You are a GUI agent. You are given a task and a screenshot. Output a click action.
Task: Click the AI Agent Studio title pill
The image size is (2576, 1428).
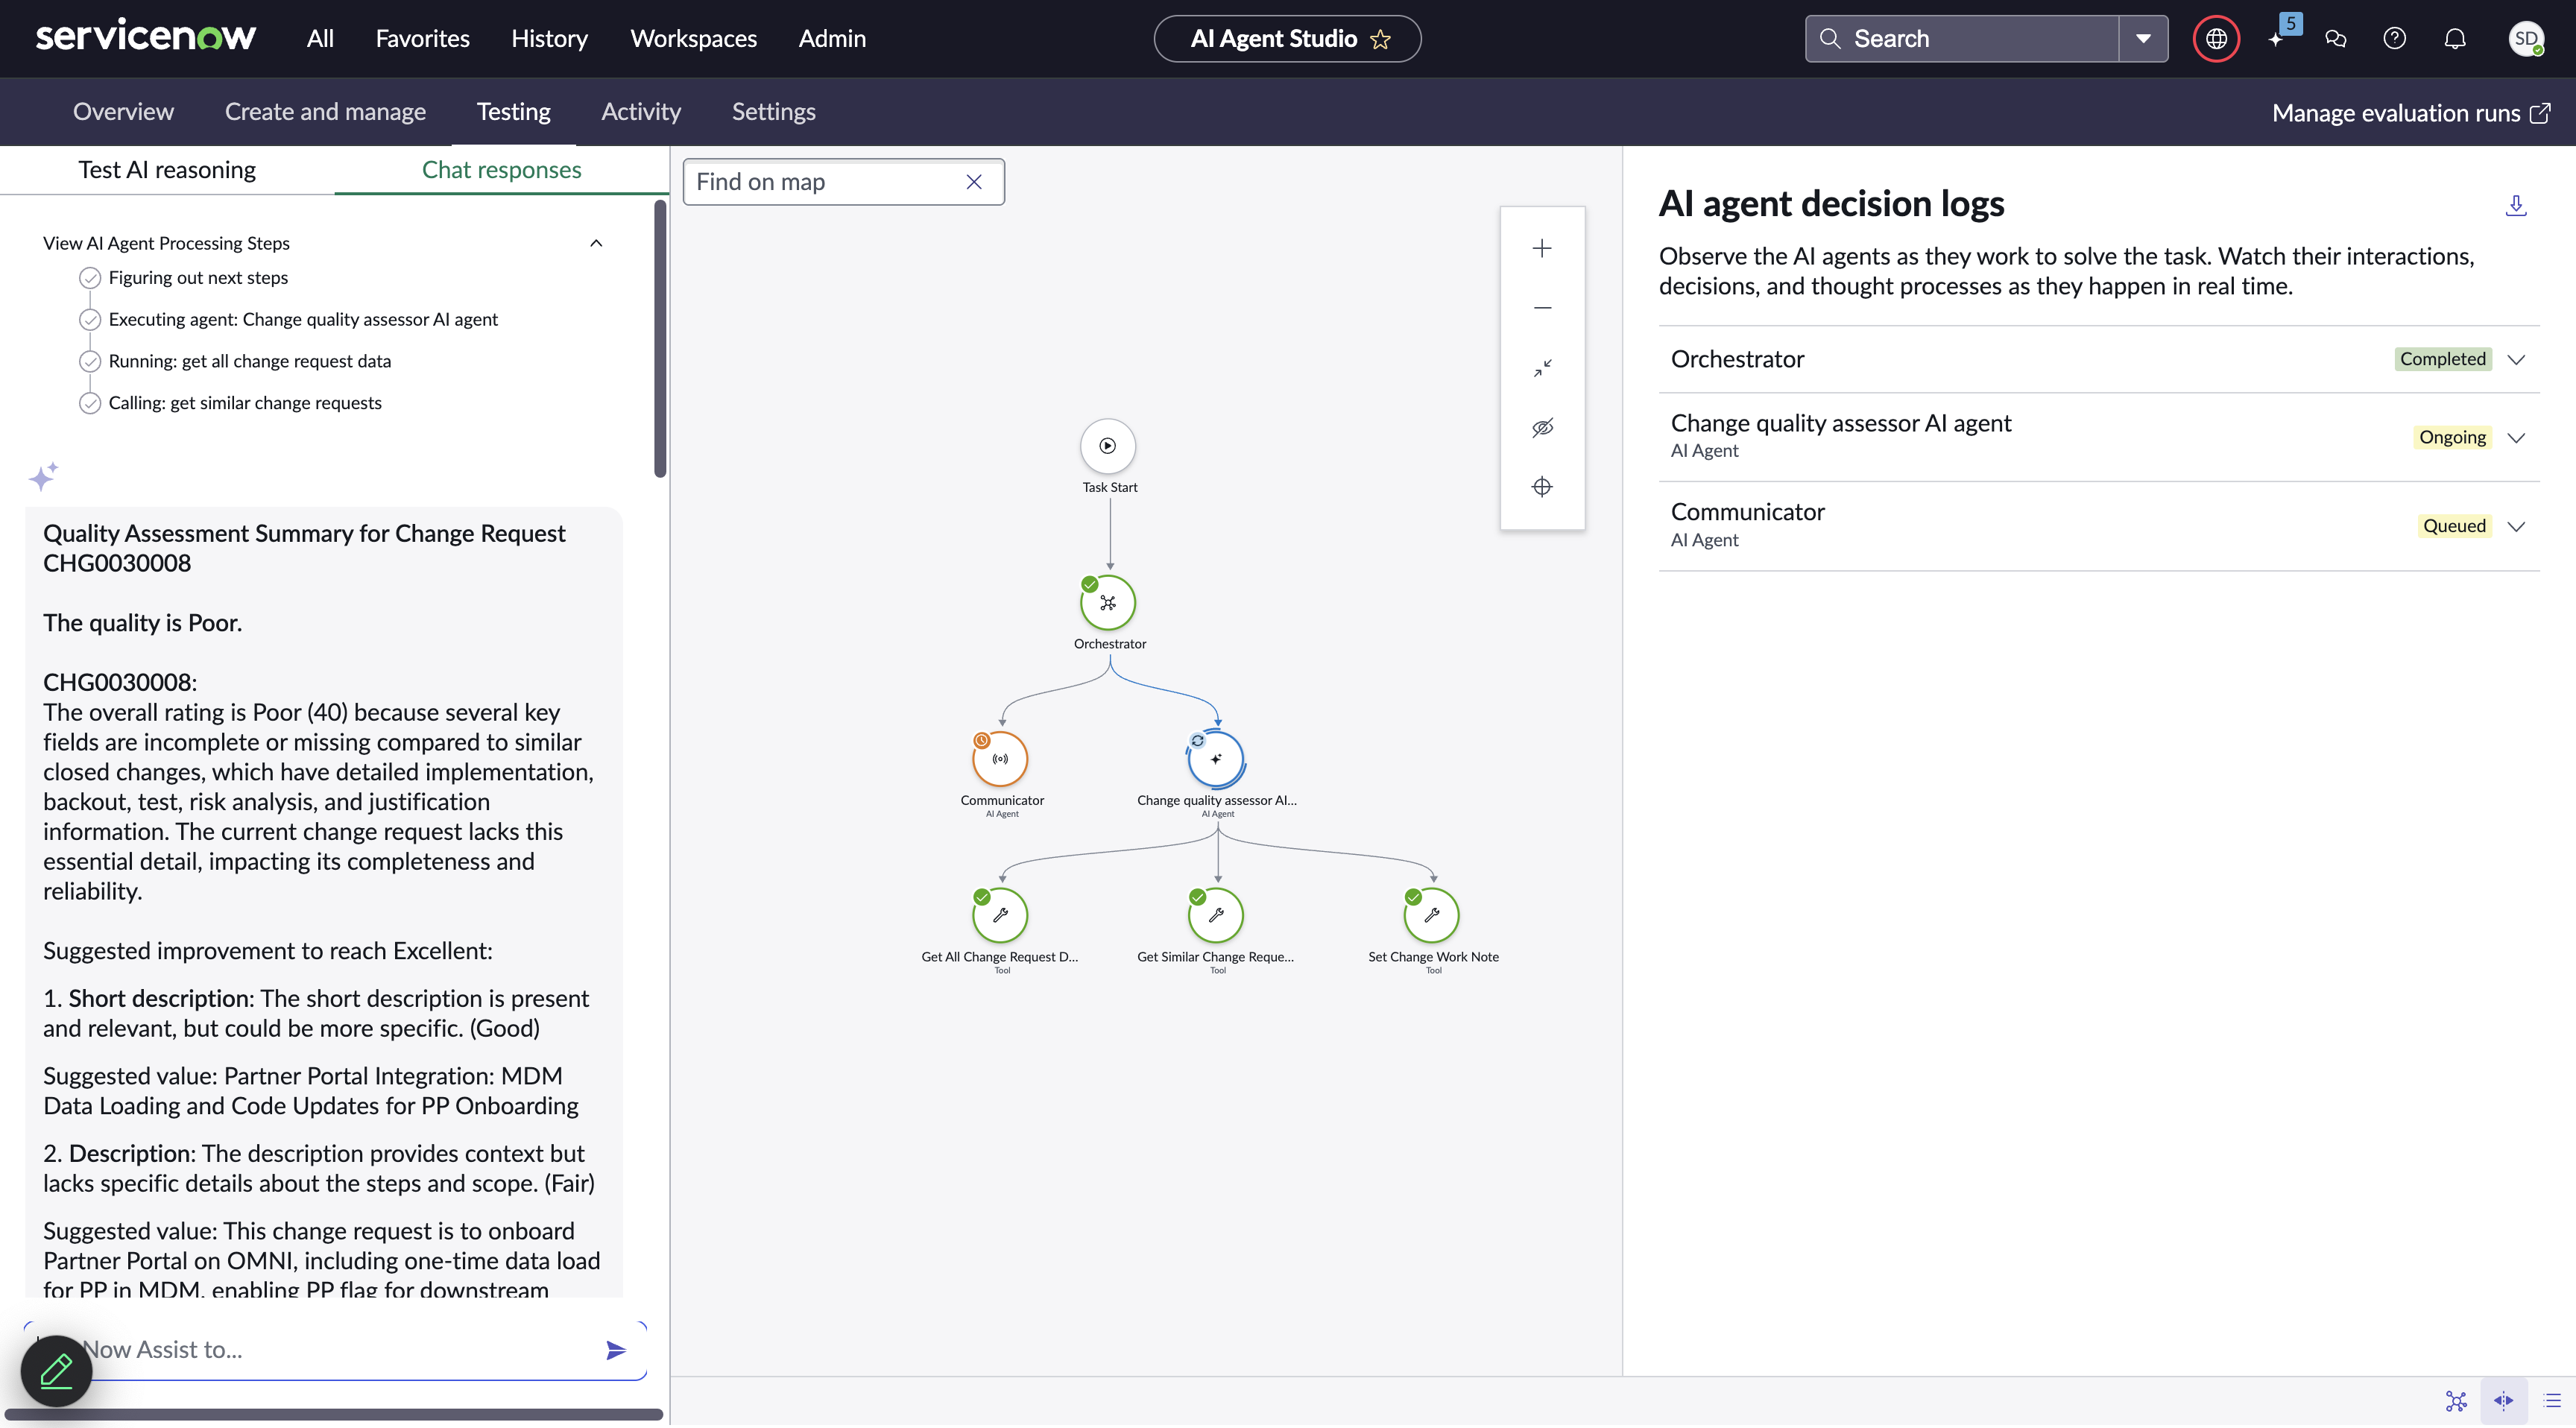1287,39
